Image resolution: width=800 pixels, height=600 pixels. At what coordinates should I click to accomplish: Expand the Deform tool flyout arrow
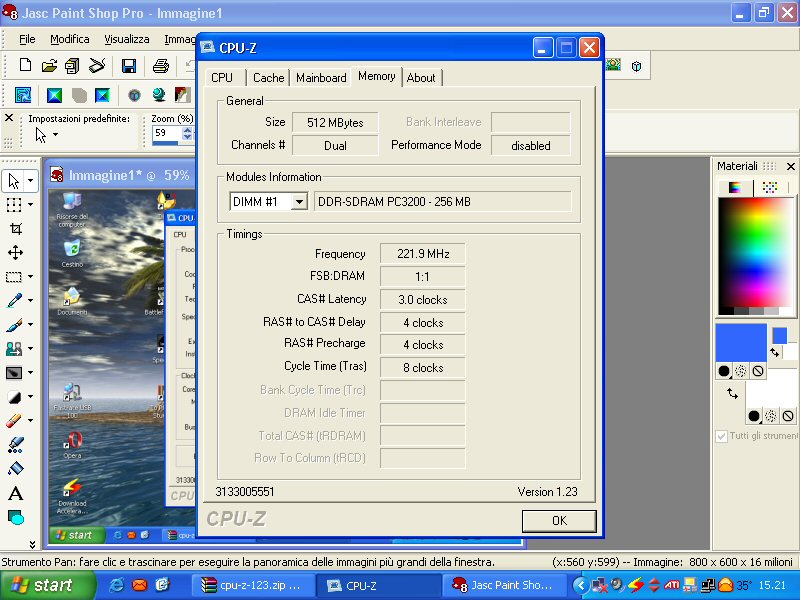tap(31, 205)
